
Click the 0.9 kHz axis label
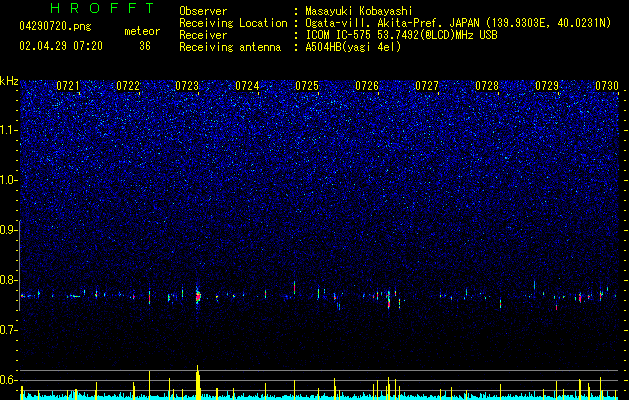click(8, 230)
